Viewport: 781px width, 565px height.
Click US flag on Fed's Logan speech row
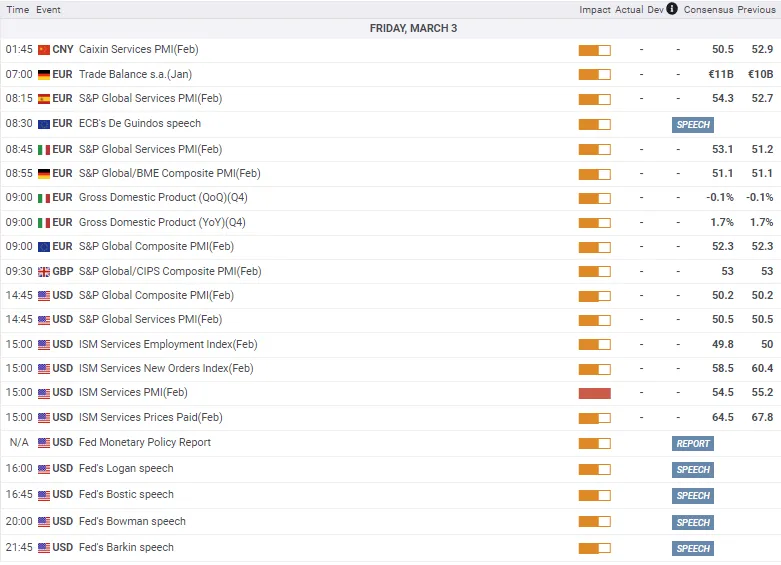(44, 469)
